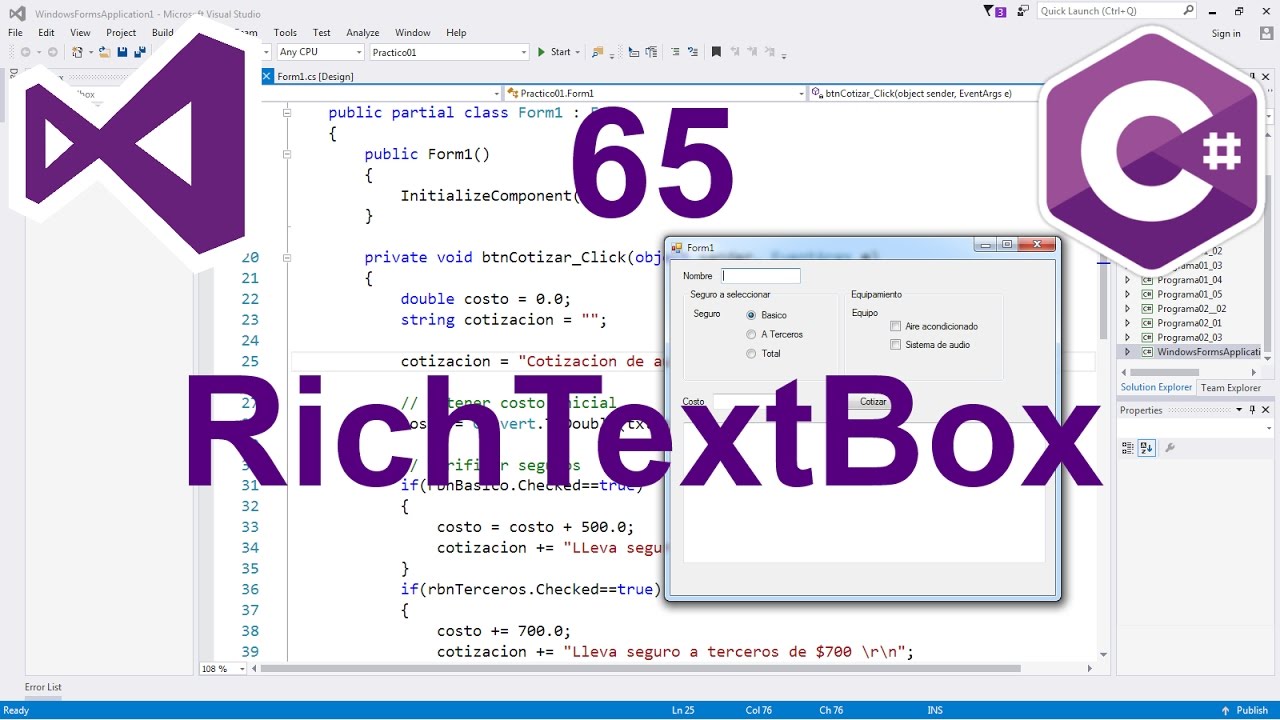Expand the Programa02_01 project node

point(1128,323)
